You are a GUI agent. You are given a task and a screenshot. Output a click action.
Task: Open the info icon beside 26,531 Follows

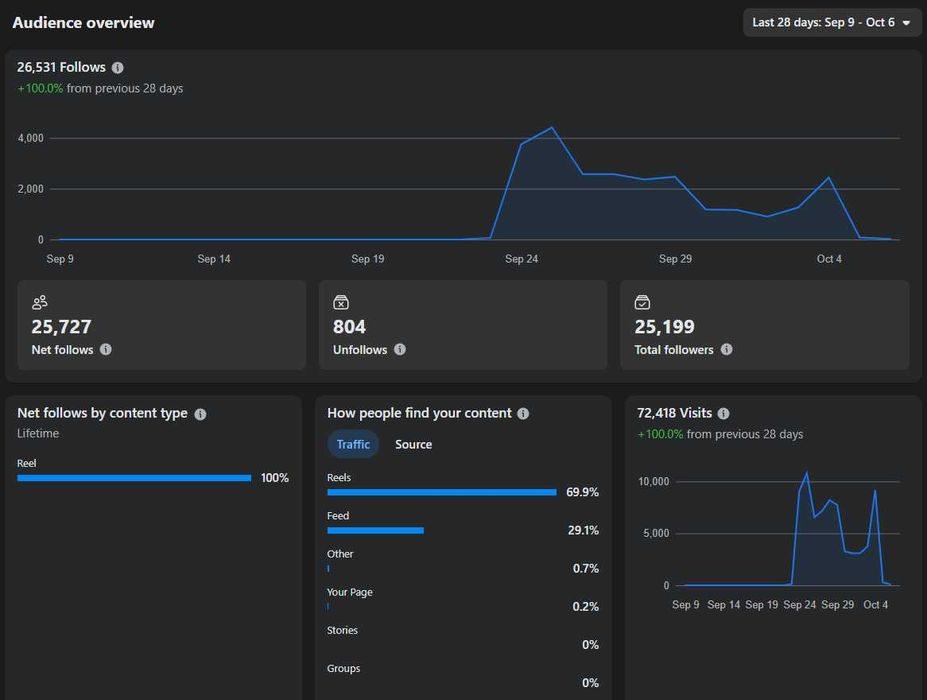[x=118, y=67]
